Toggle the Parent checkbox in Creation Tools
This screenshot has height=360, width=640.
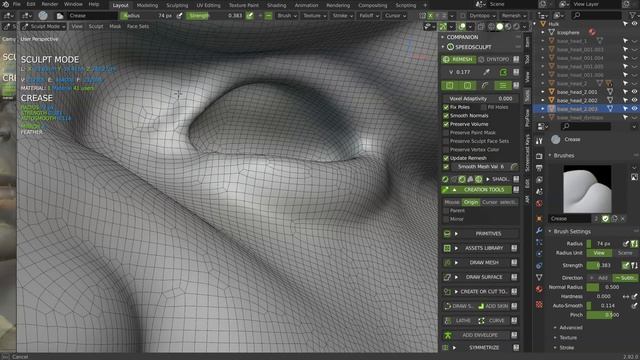(x=446, y=211)
